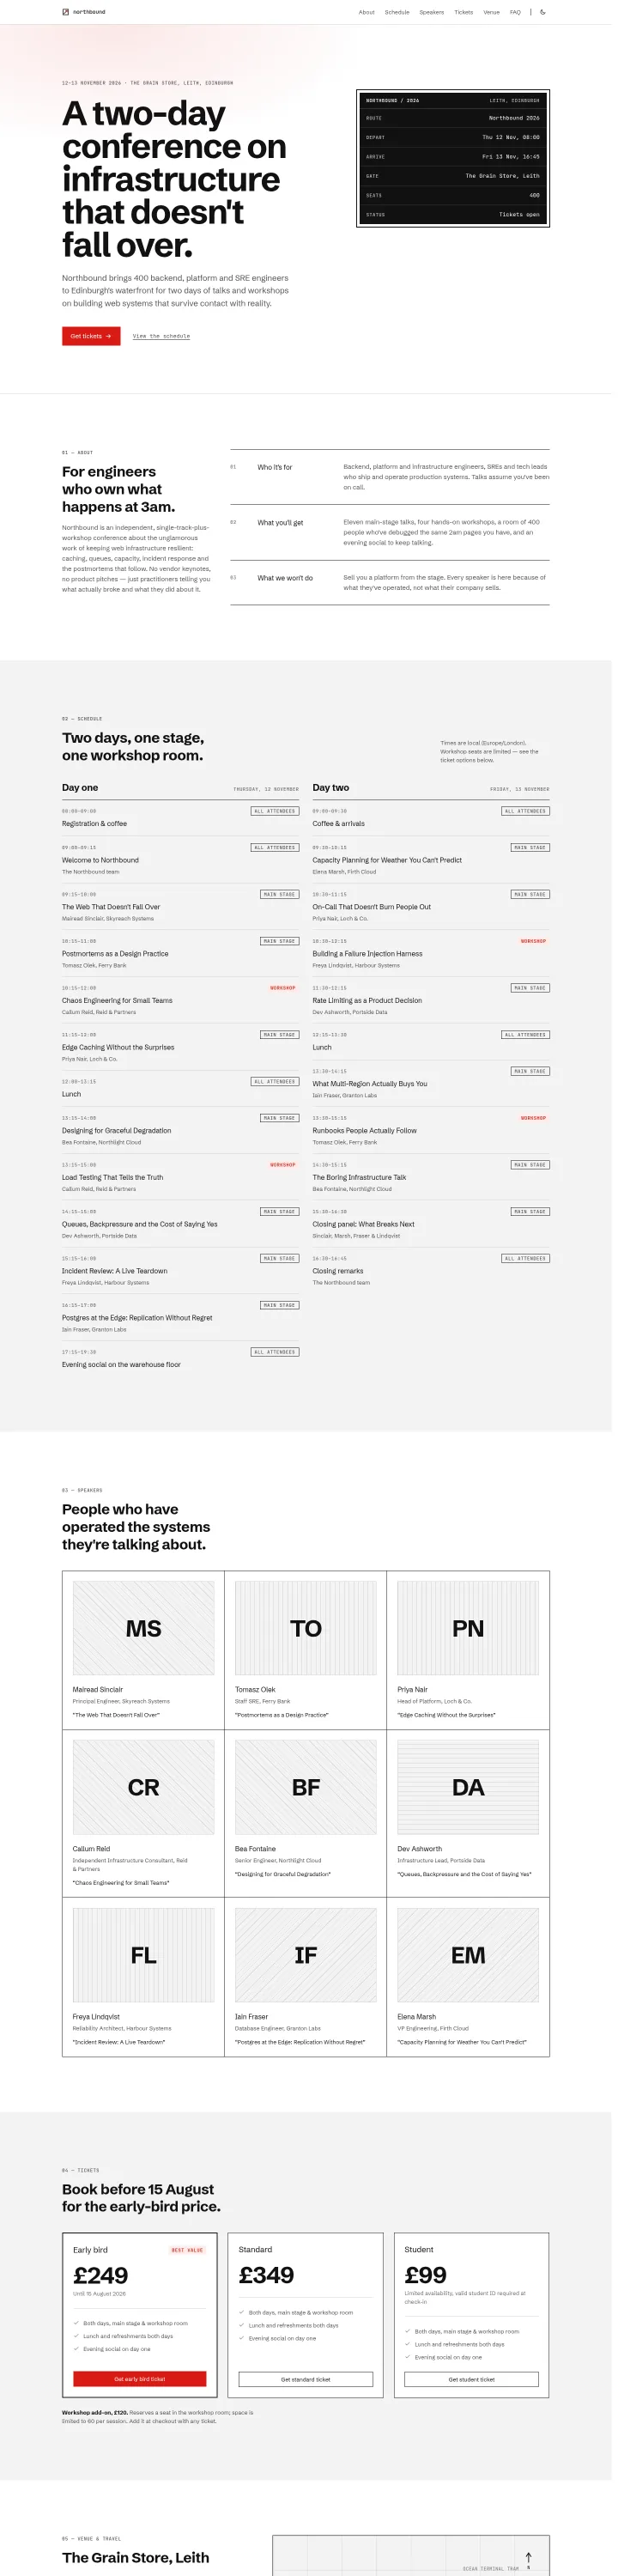618x2576 pixels.
Task: Click the Get early bird ticket button
Action: [x=140, y=2379]
